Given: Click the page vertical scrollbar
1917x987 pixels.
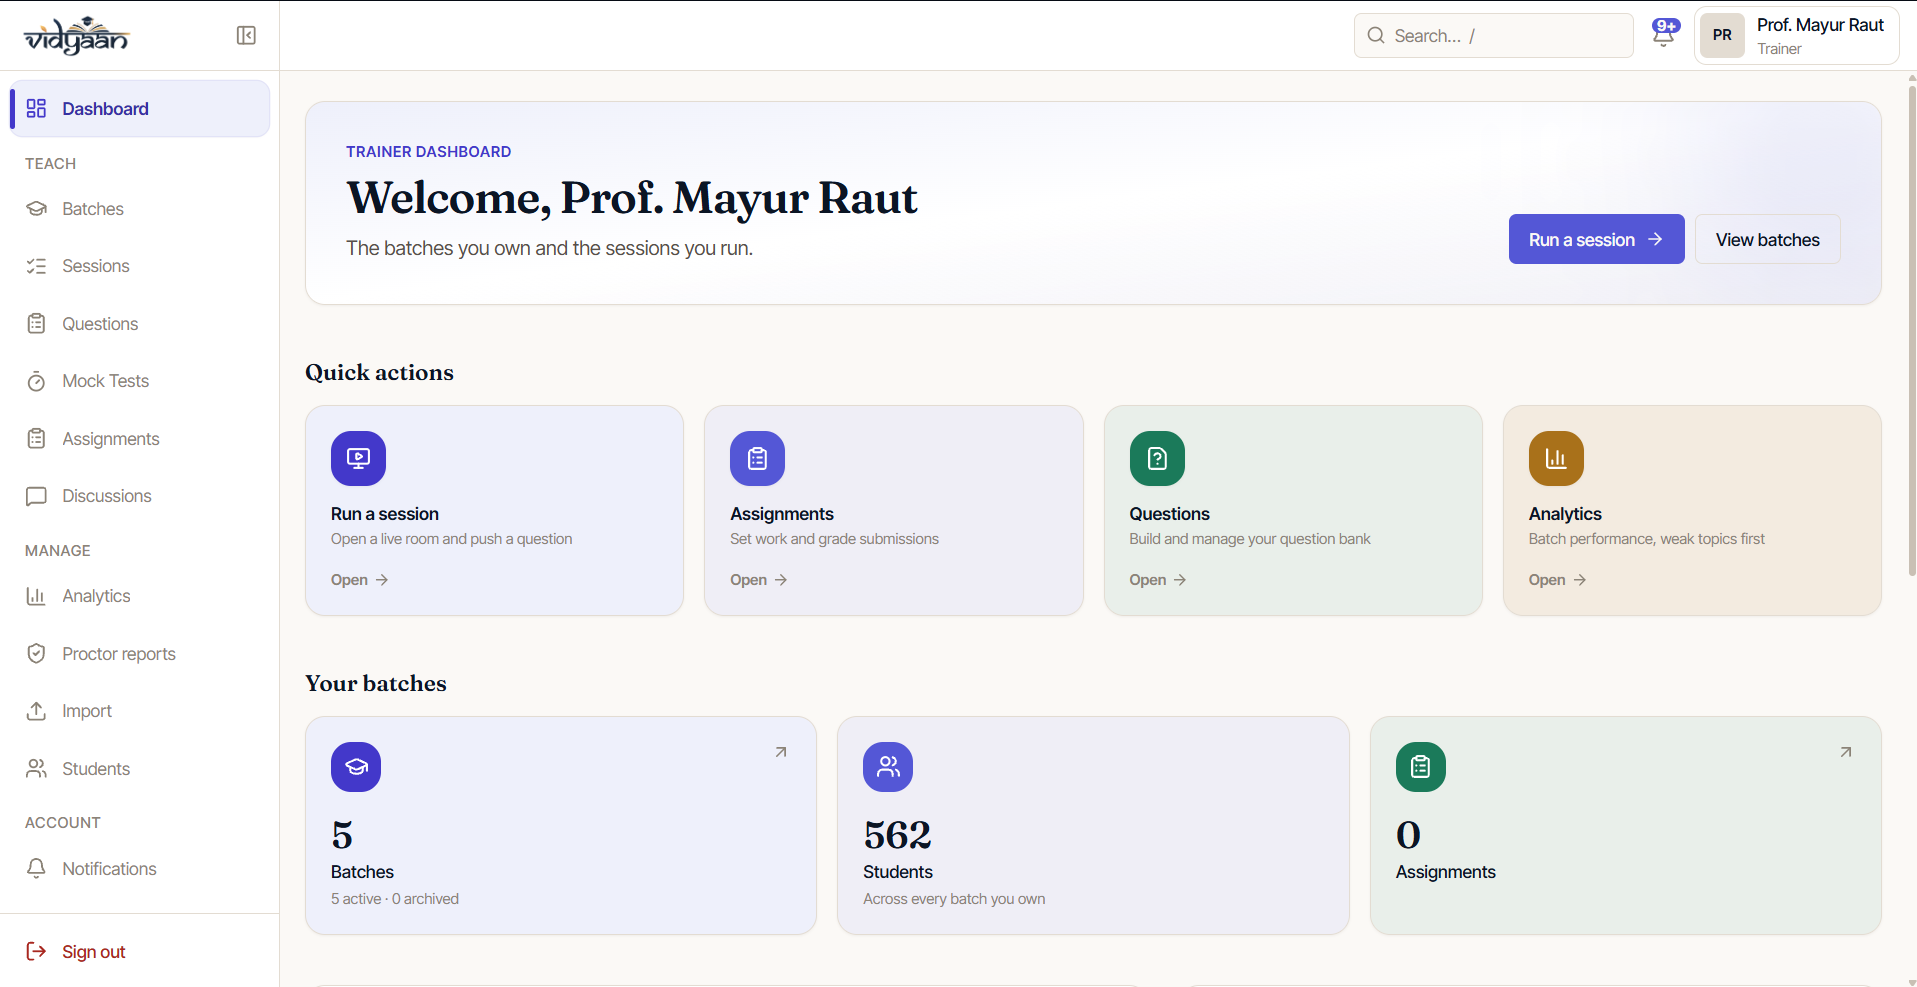Looking at the screenshot, I should 1912,330.
